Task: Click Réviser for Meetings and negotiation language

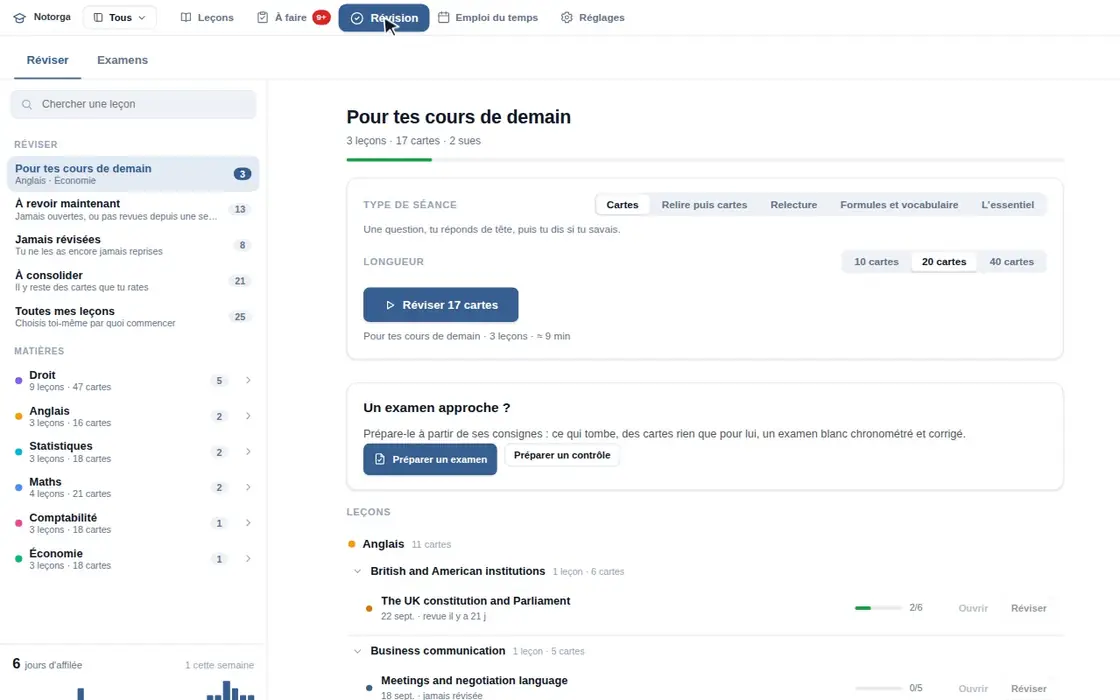Action: click(1029, 689)
